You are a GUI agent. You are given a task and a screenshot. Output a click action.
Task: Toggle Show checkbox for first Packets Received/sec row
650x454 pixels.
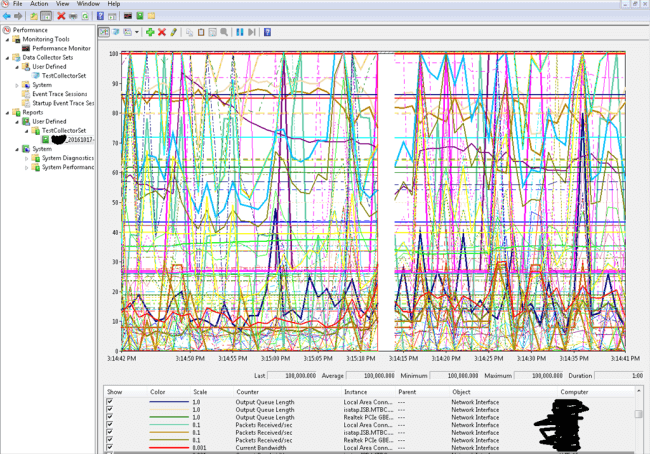110,422
